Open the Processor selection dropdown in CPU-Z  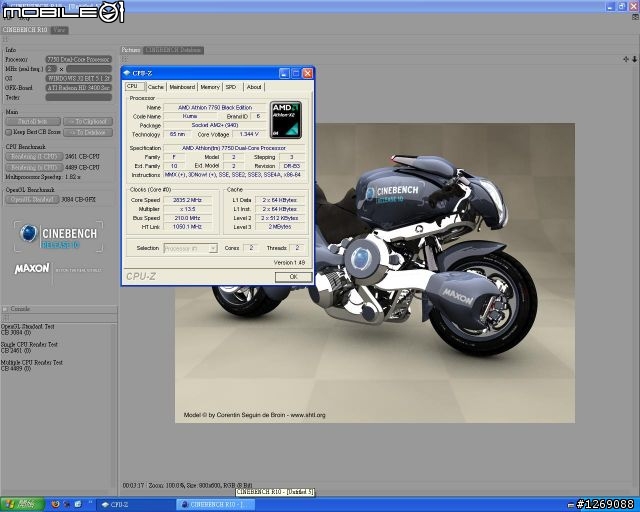click(190, 248)
